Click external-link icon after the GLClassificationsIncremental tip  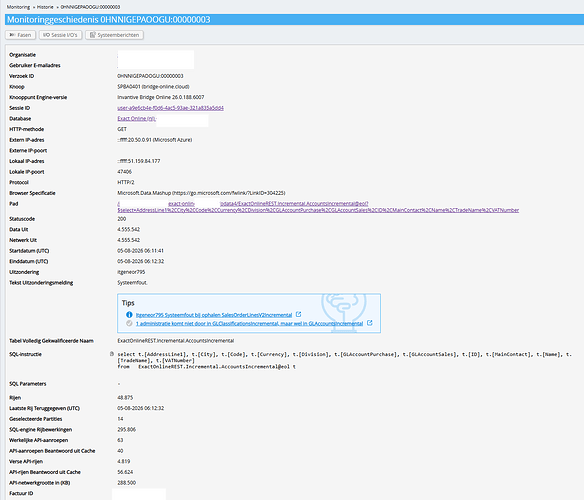tap(369, 323)
